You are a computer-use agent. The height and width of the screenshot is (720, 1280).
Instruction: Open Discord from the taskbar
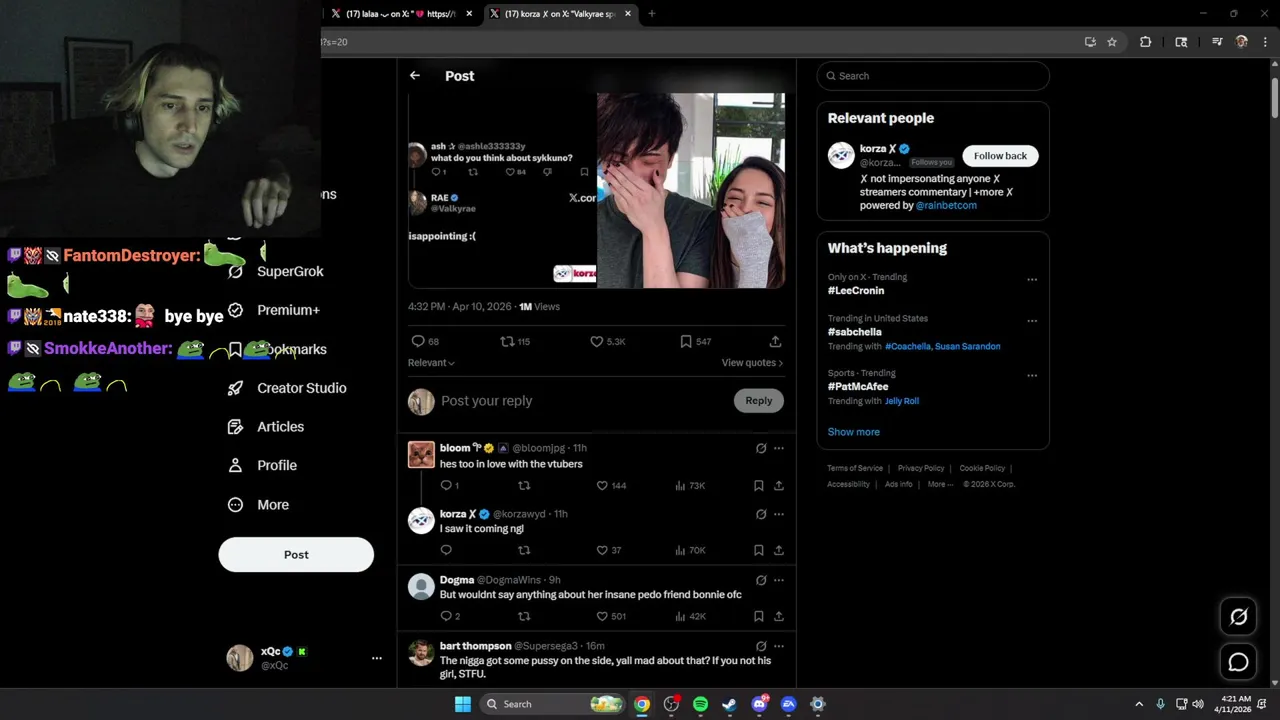click(x=759, y=704)
